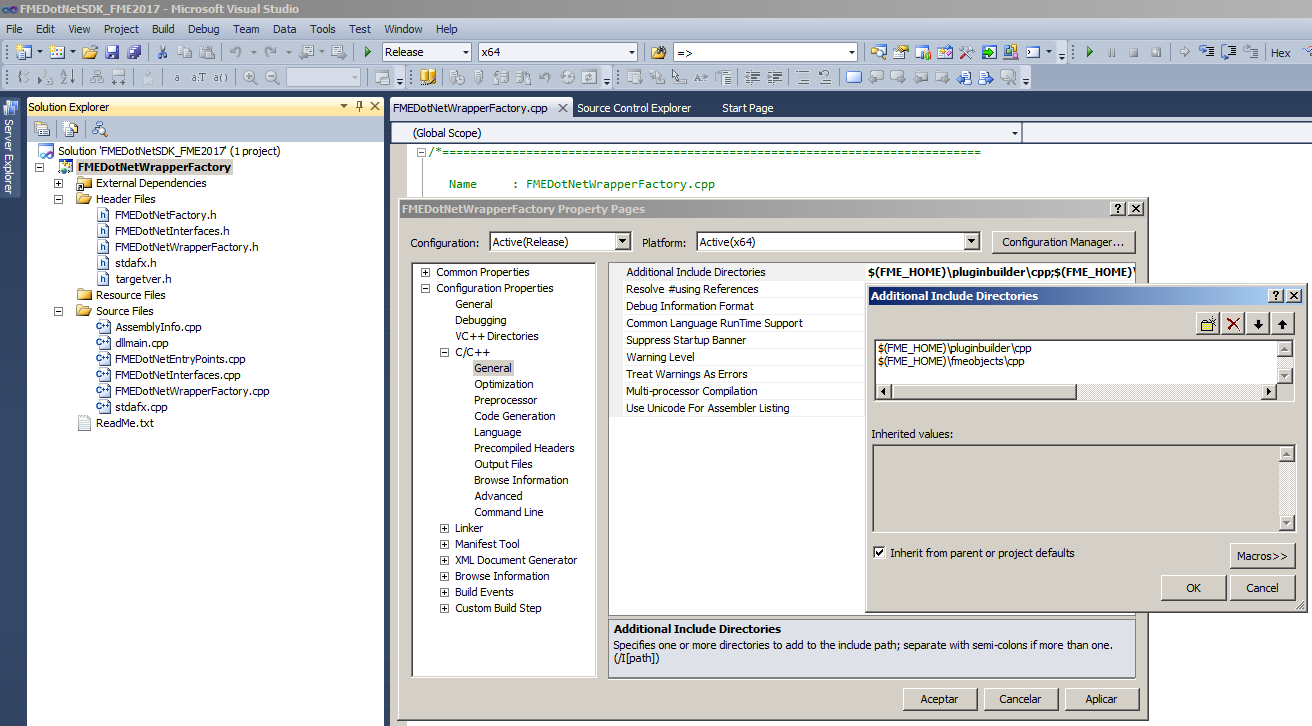Expand Common Properties node
The width and height of the screenshot is (1312, 726).
(426, 272)
